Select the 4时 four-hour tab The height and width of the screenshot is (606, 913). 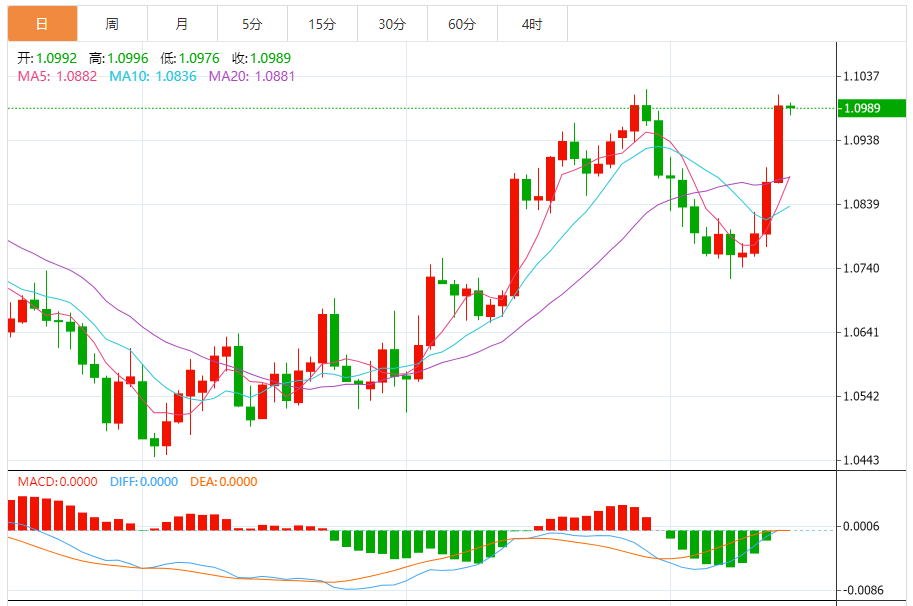[532, 24]
